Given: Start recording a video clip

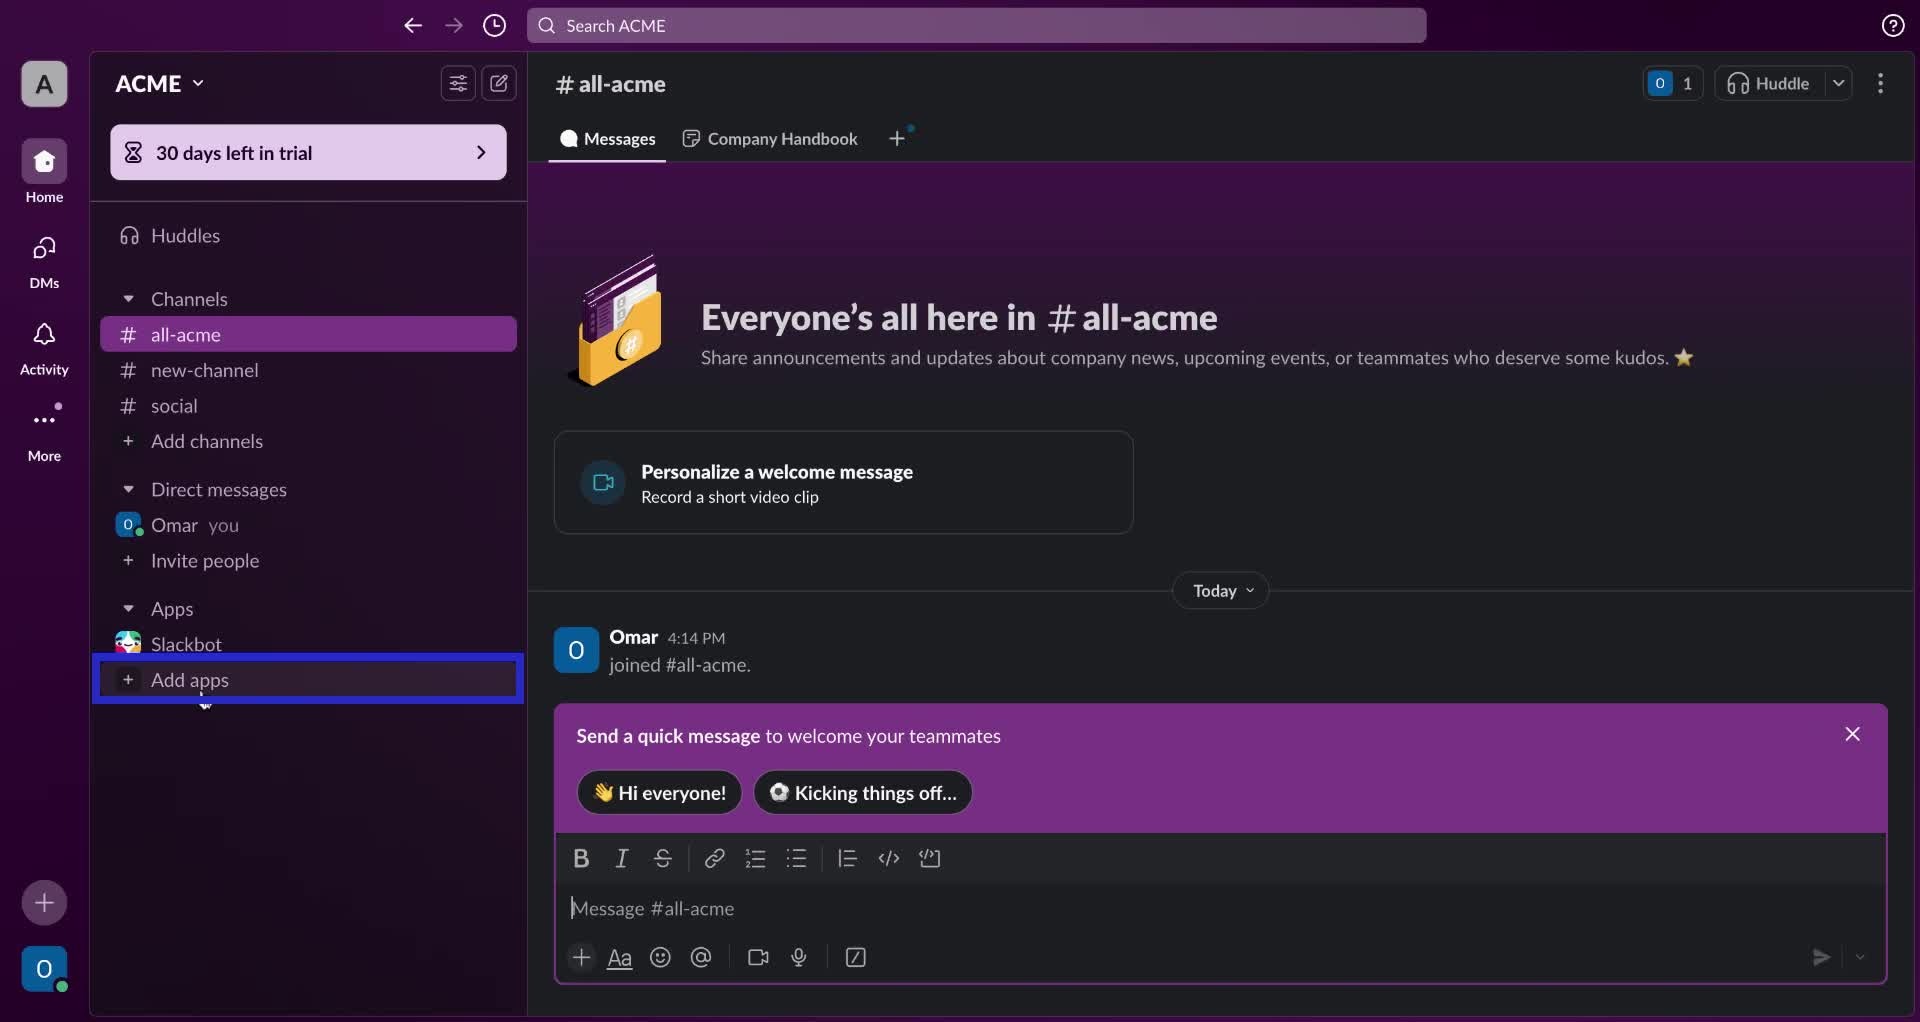Looking at the screenshot, I should pos(758,957).
